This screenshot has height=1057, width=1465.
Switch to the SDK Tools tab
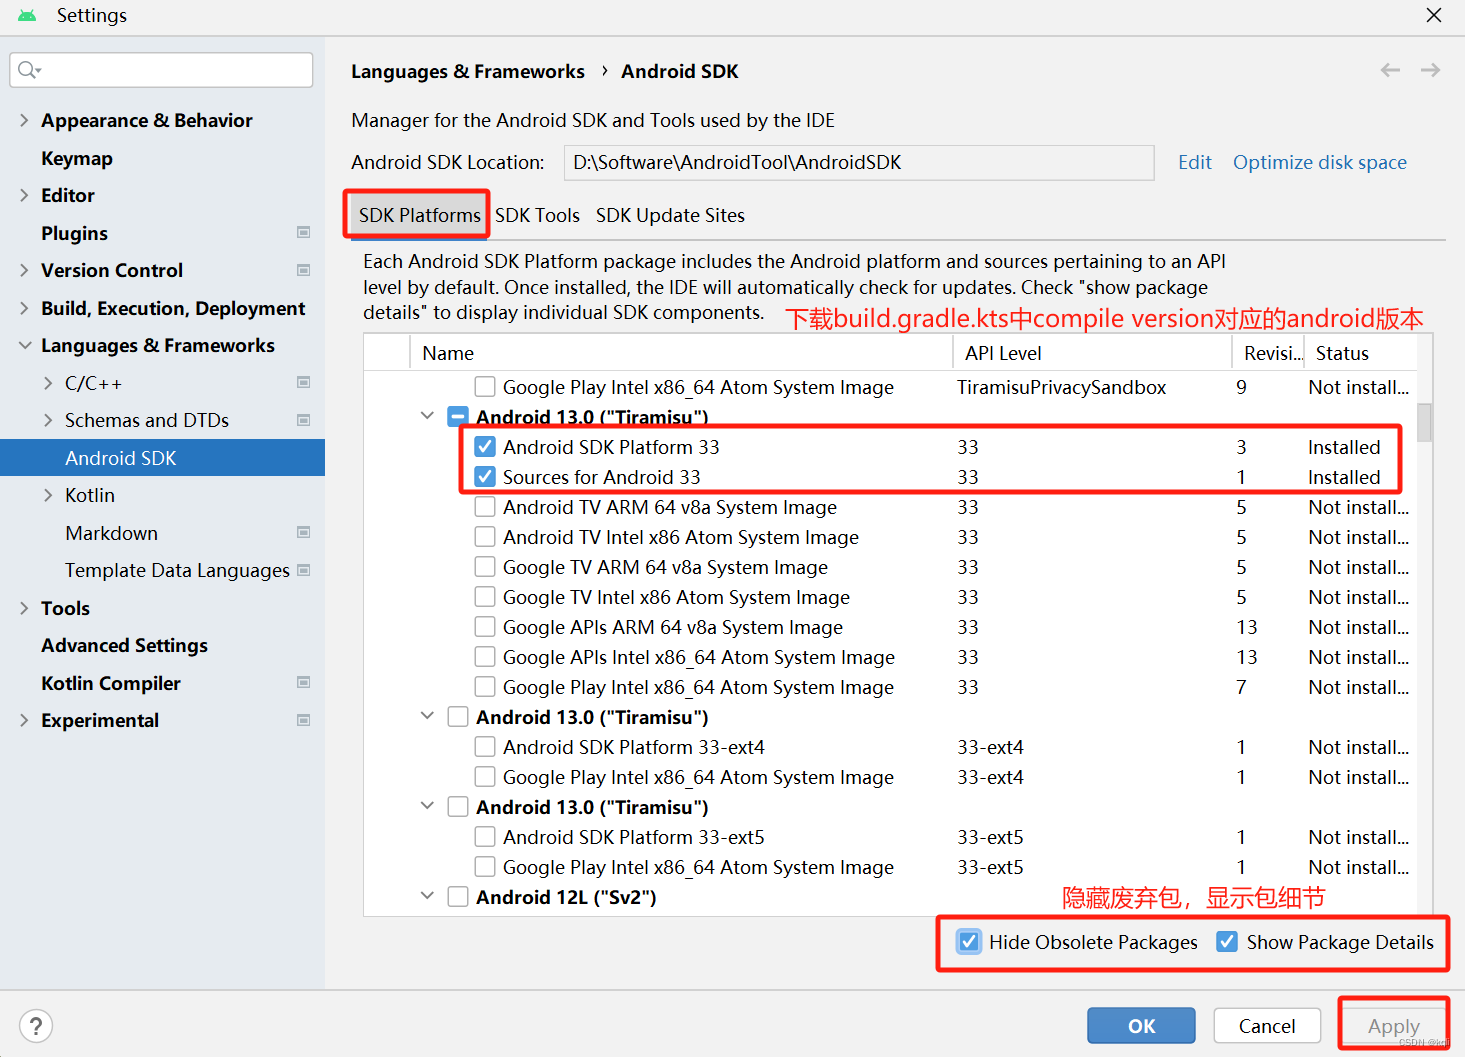[537, 215]
